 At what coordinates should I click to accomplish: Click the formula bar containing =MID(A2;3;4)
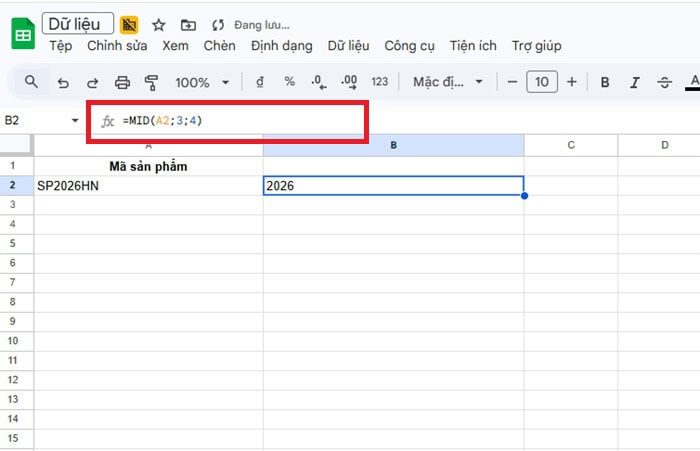tap(240, 121)
